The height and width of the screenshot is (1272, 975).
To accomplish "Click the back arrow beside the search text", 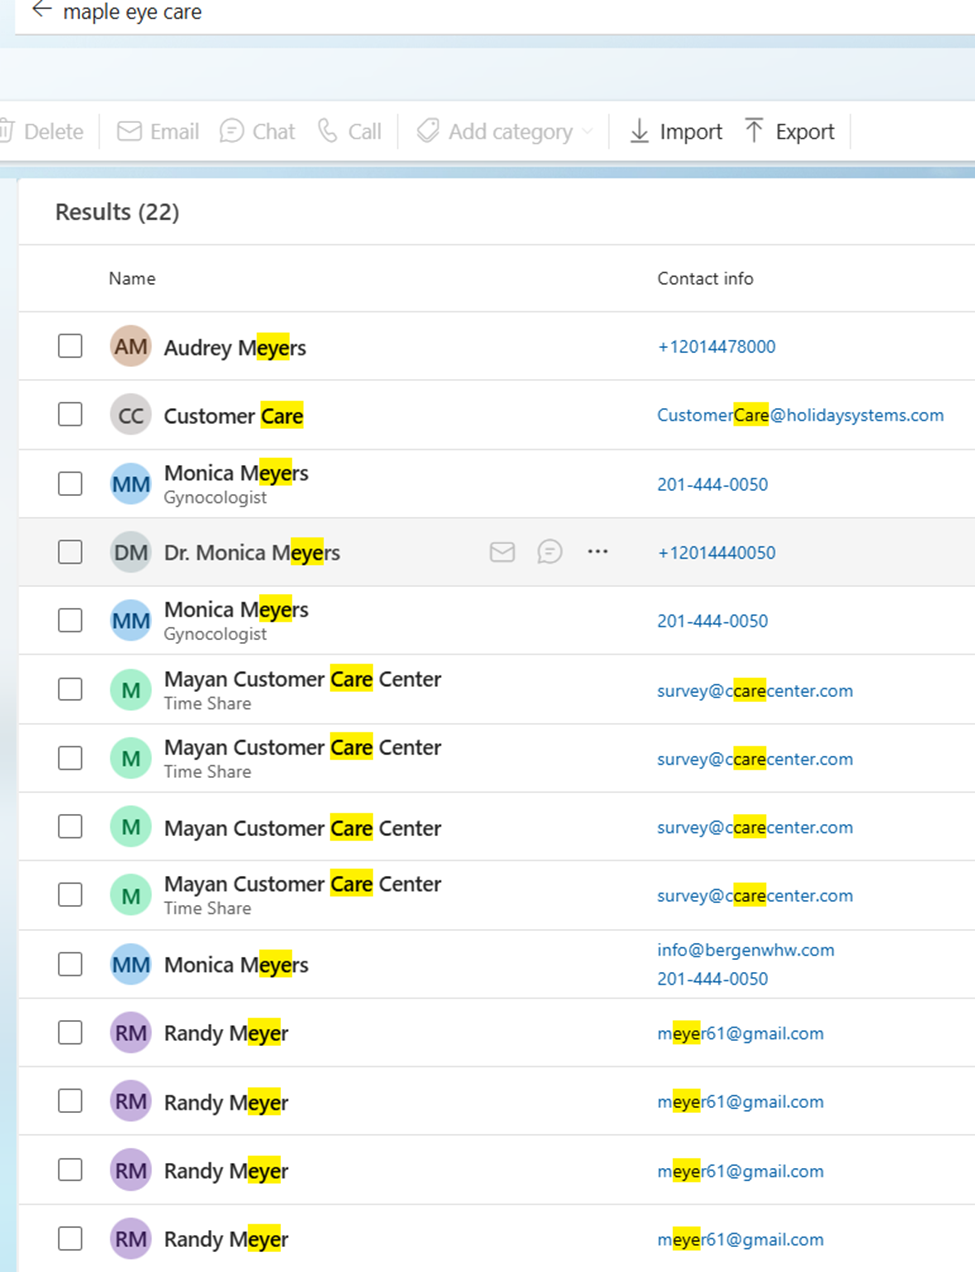I will pos(41,11).
